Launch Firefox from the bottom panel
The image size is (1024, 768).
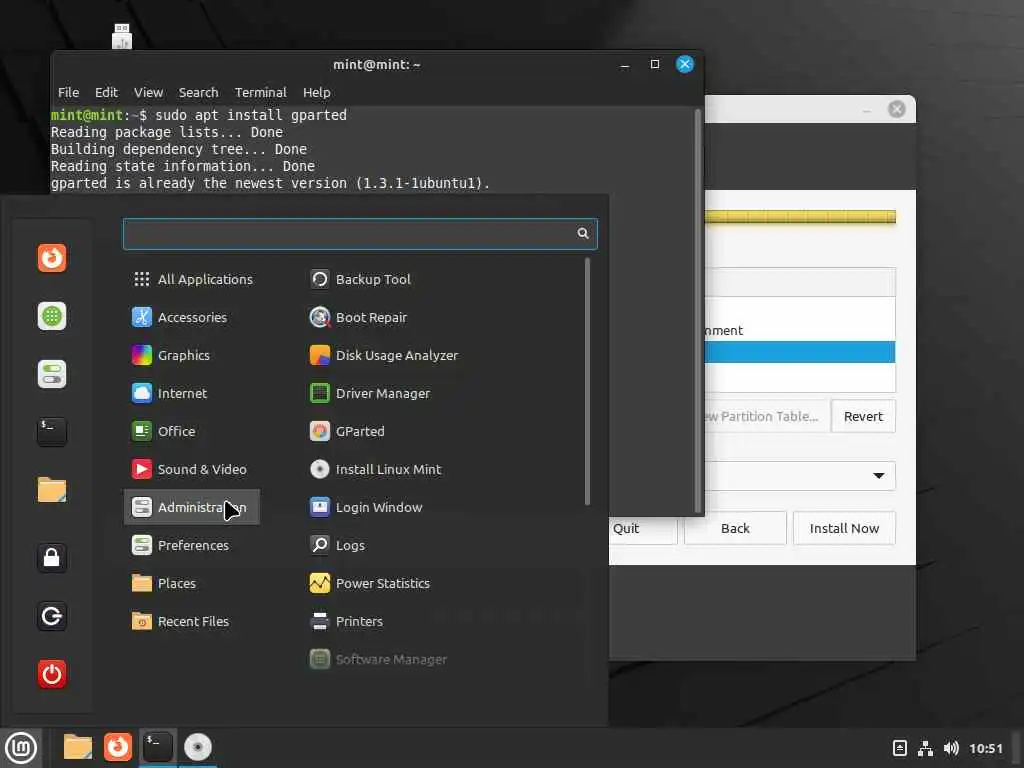coord(118,747)
